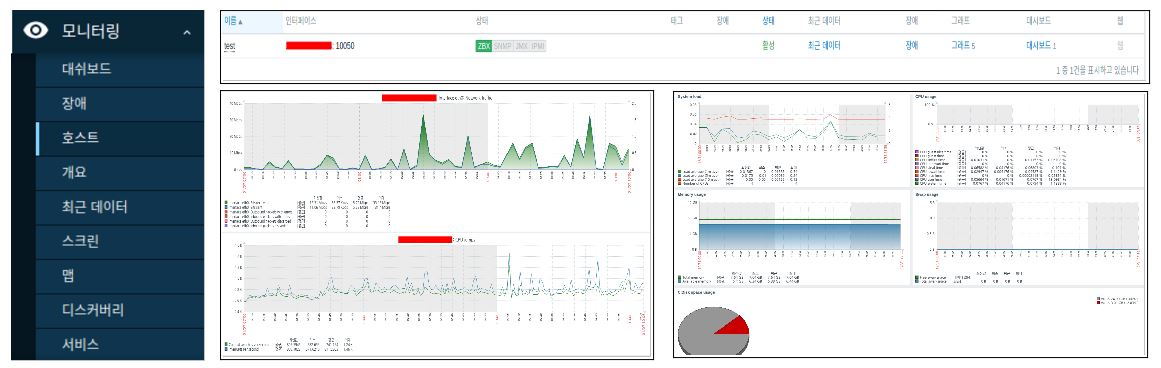Click the 웹 cell in test row
1161x368 pixels.
[1120, 46]
